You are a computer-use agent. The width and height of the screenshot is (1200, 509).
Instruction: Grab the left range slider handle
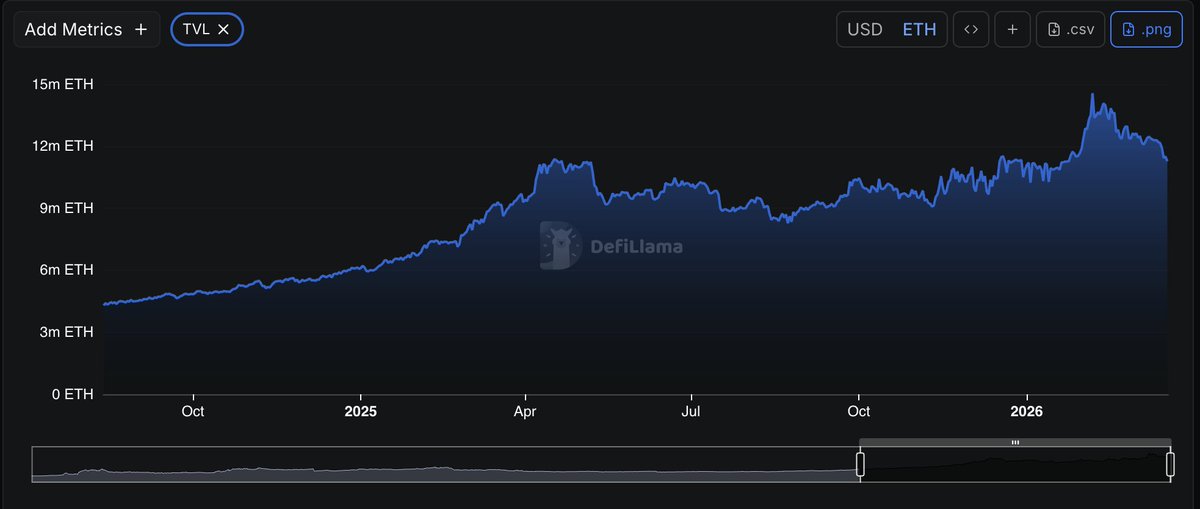(x=859, y=464)
